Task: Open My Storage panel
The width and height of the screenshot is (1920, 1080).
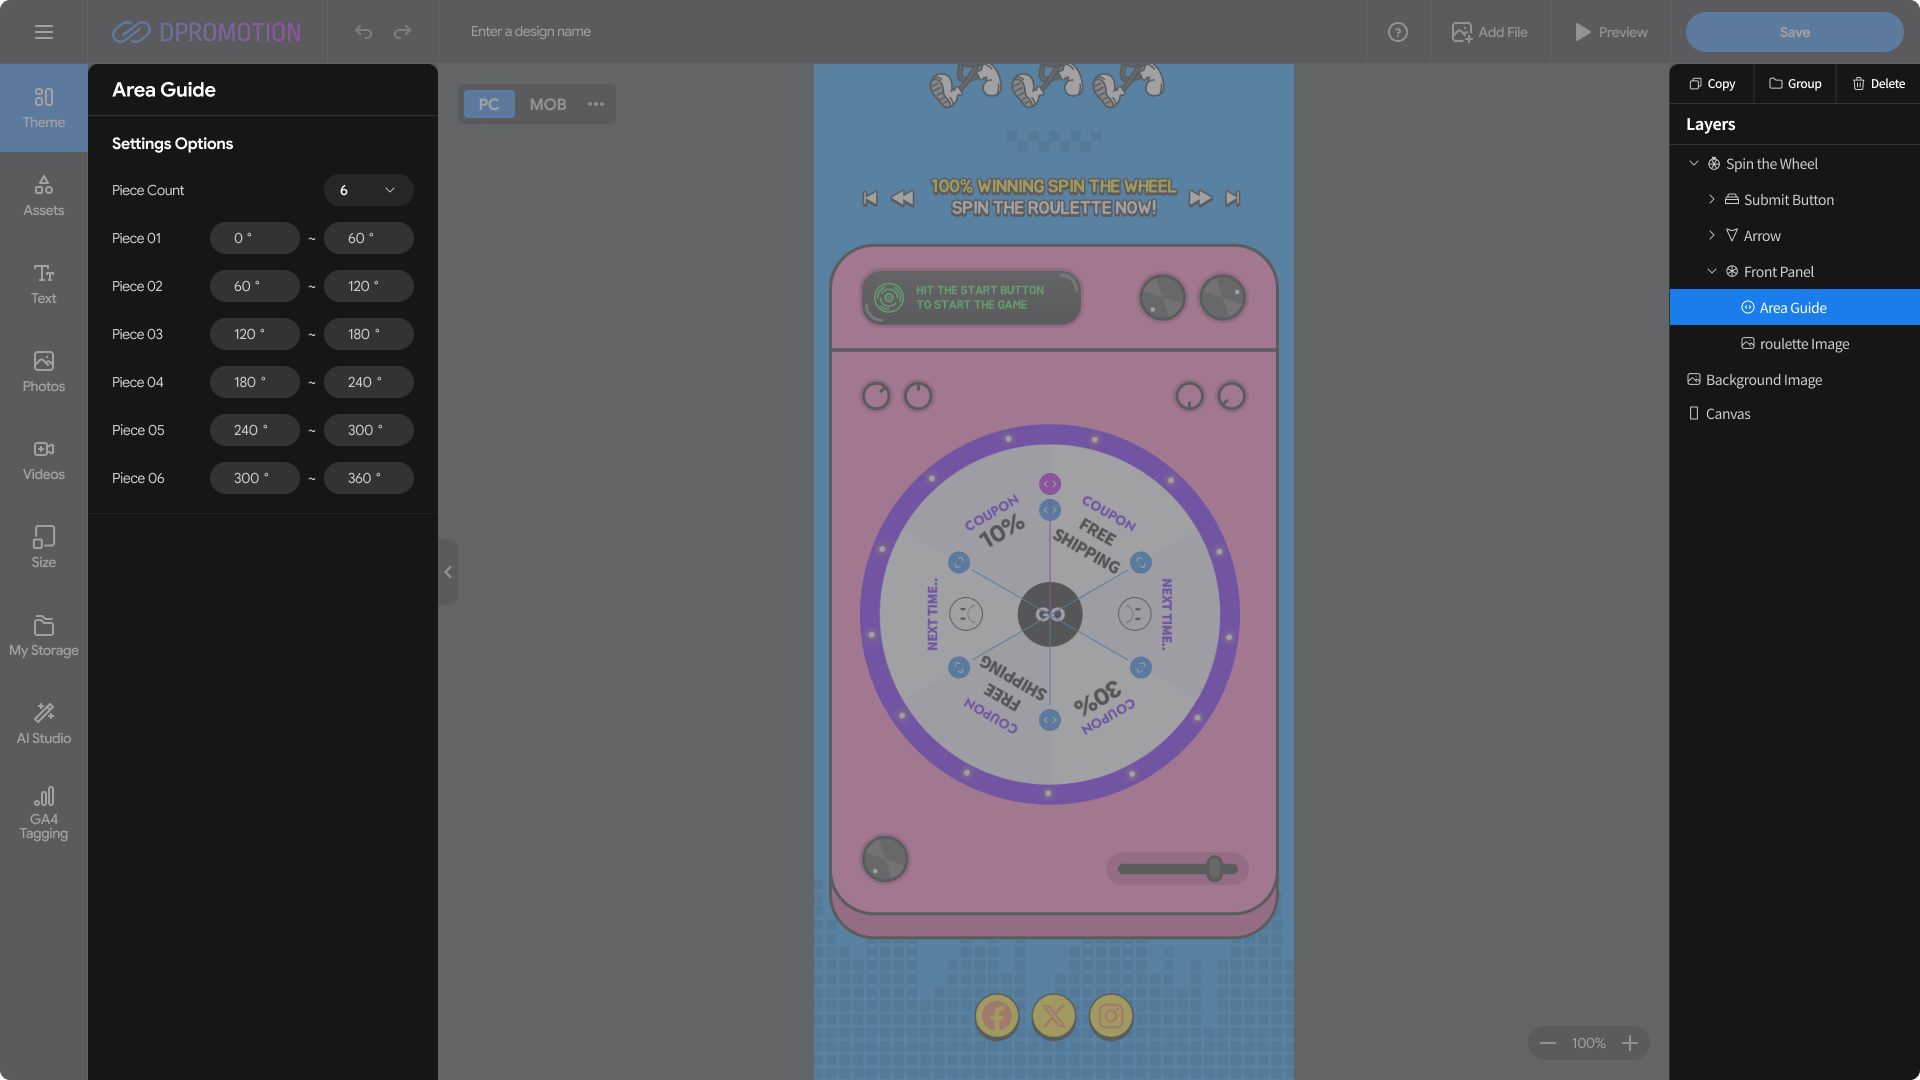Action: coord(43,636)
